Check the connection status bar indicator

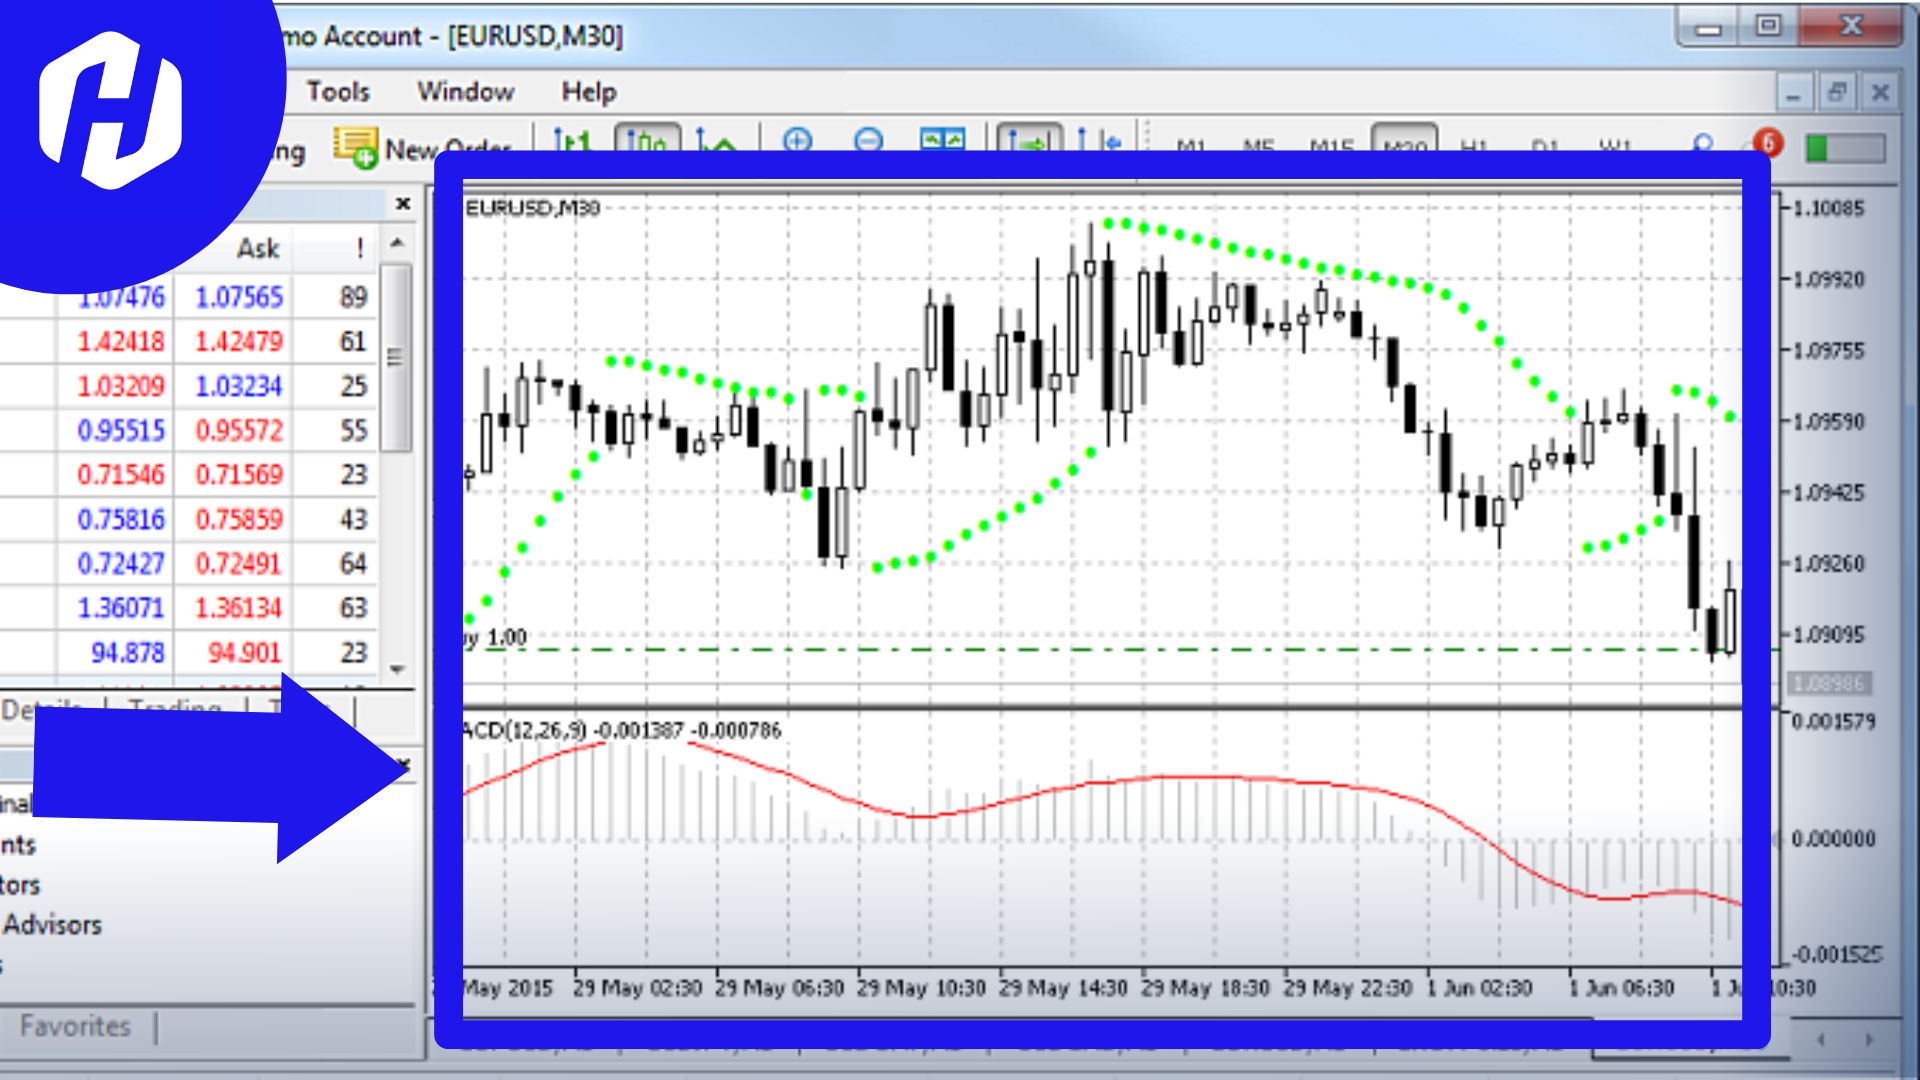click(1845, 148)
